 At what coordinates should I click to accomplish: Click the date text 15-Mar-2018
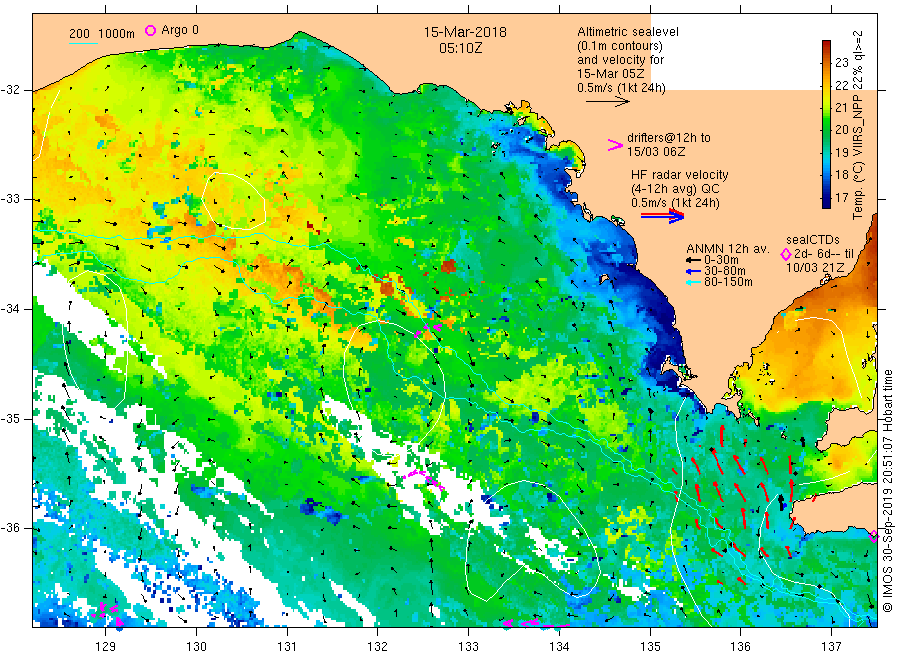[465, 32]
